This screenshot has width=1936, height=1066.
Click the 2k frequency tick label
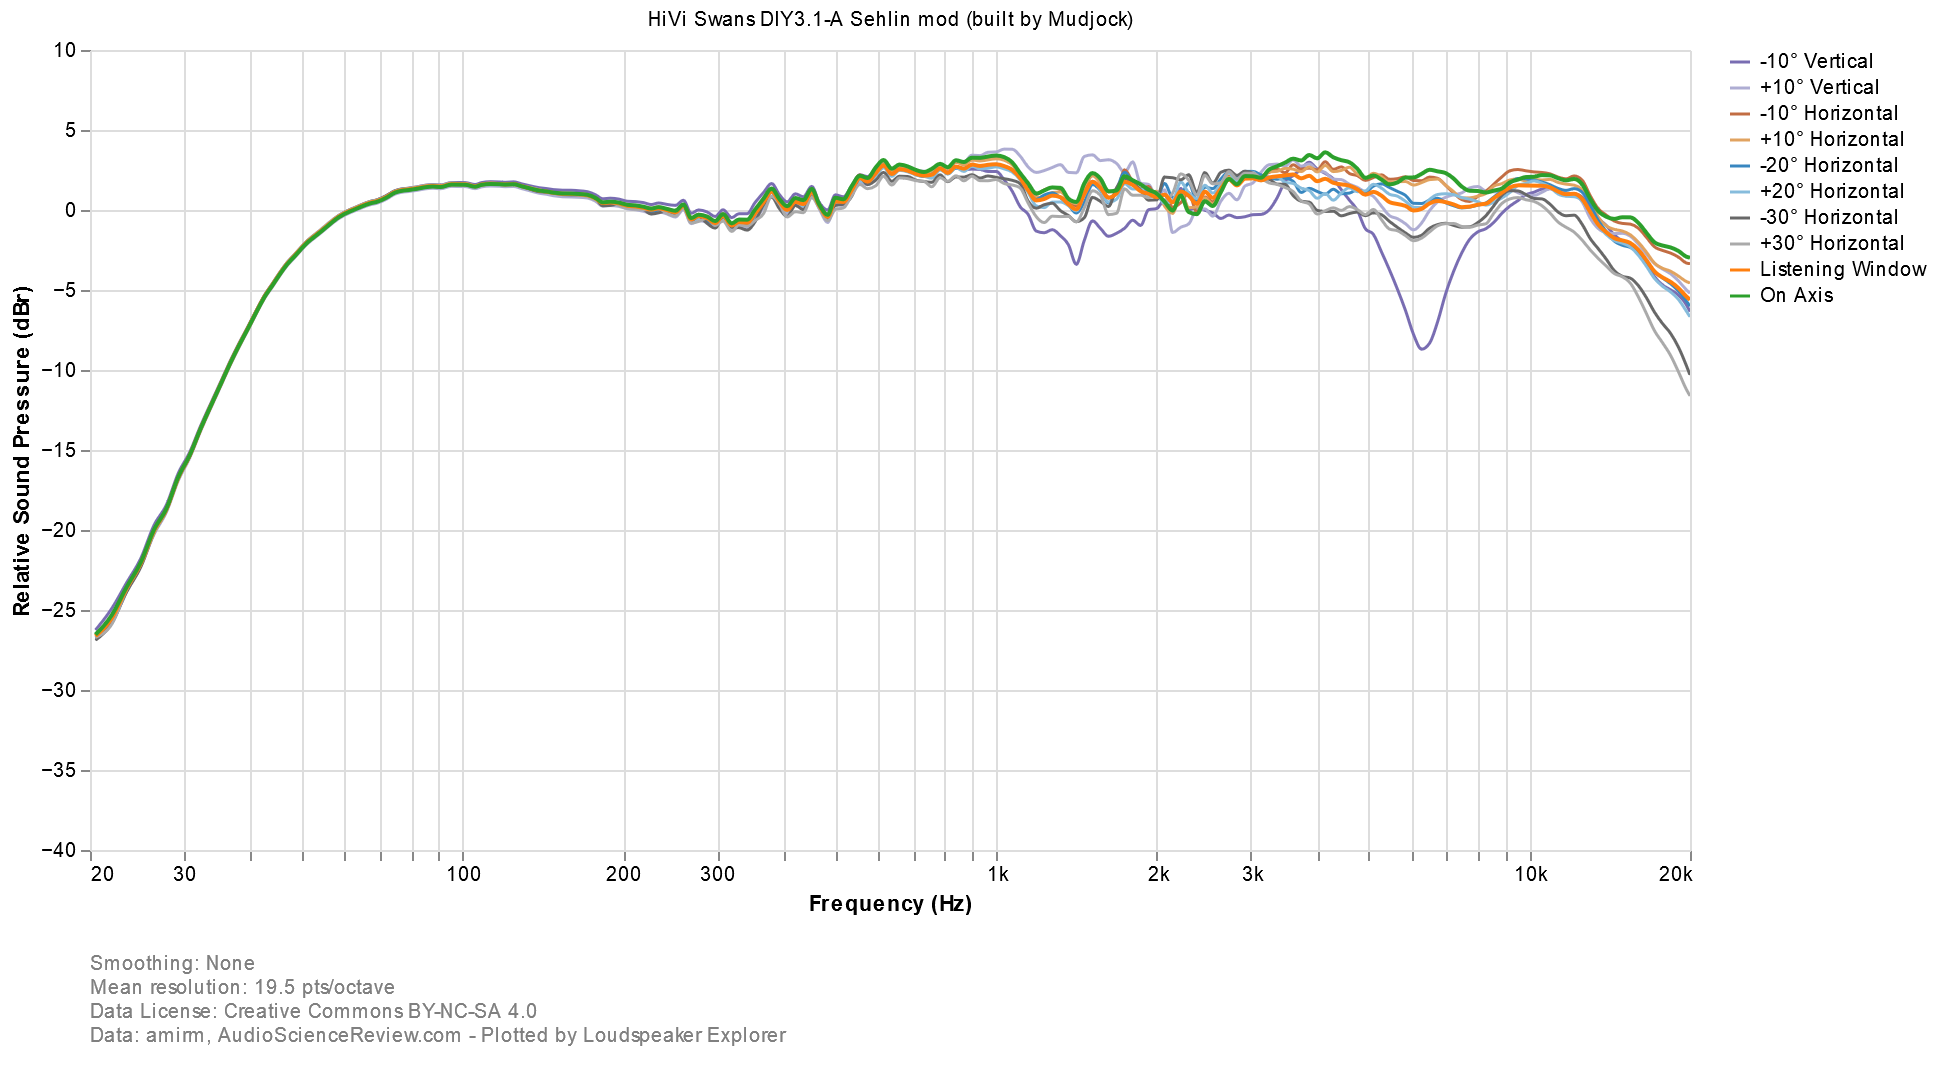1158,874
